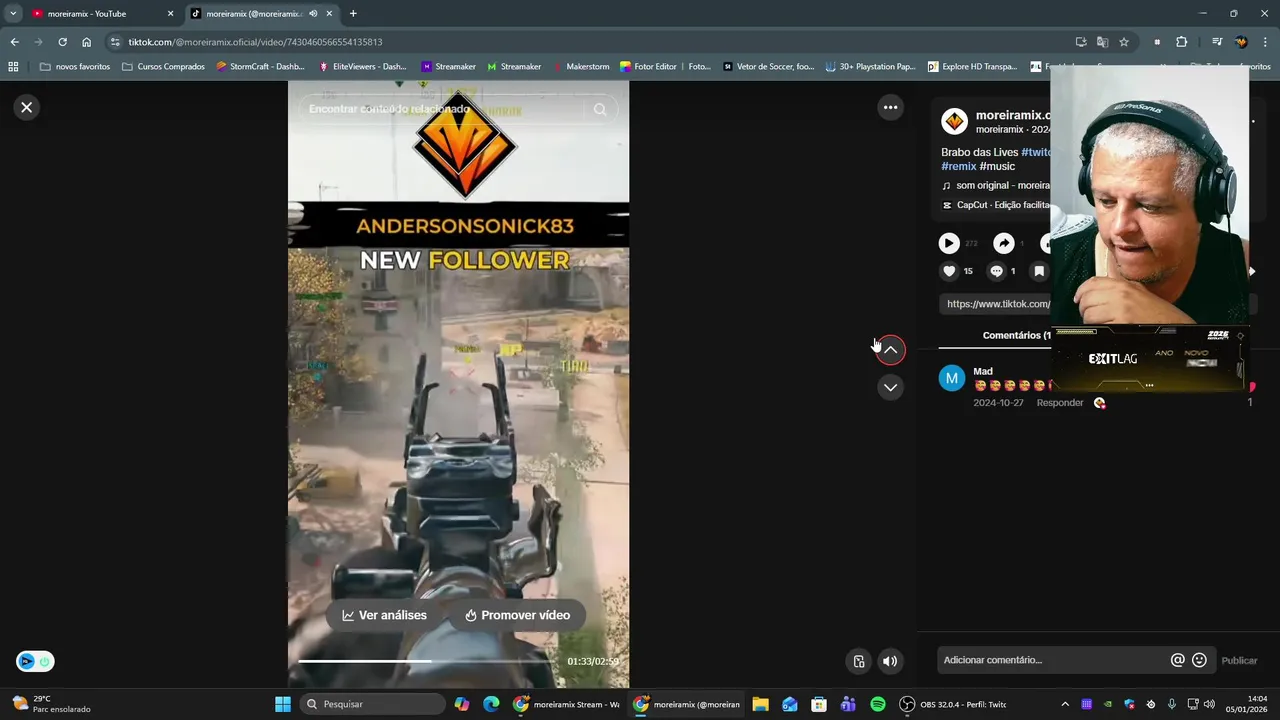Click the Publicar button
1280x720 pixels.
coord(1239,660)
